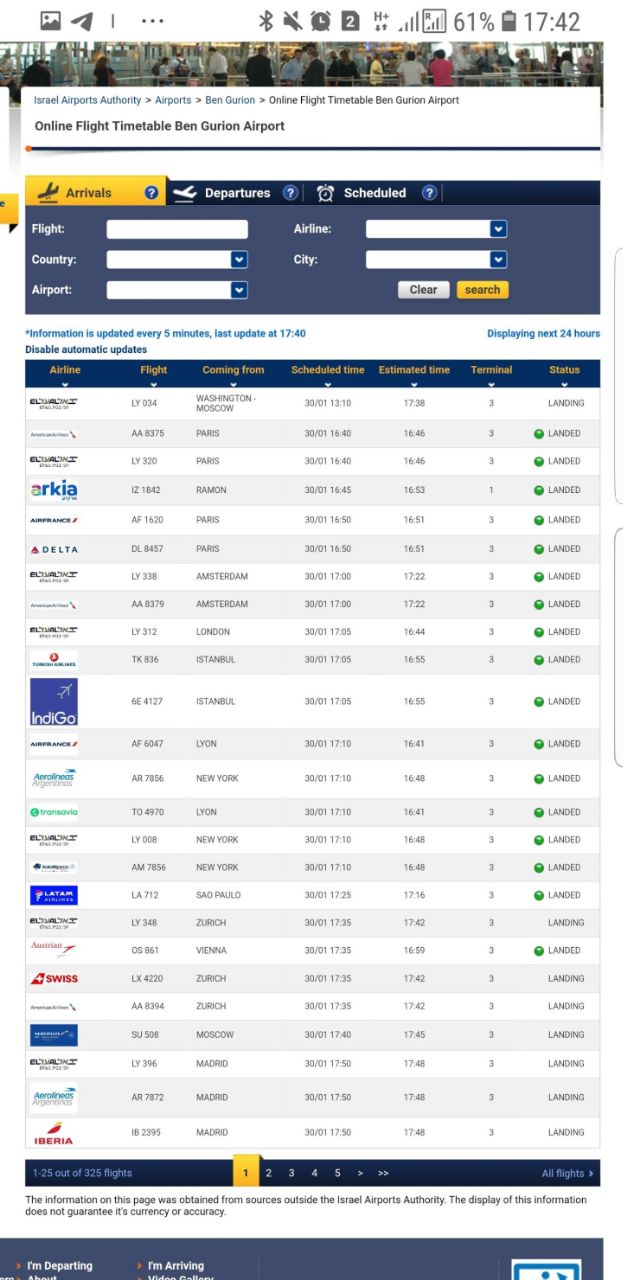The height and width of the screenshot is (1280, 623).
Task: Go to next results page arrow
Action: (x=360, y=1173)
